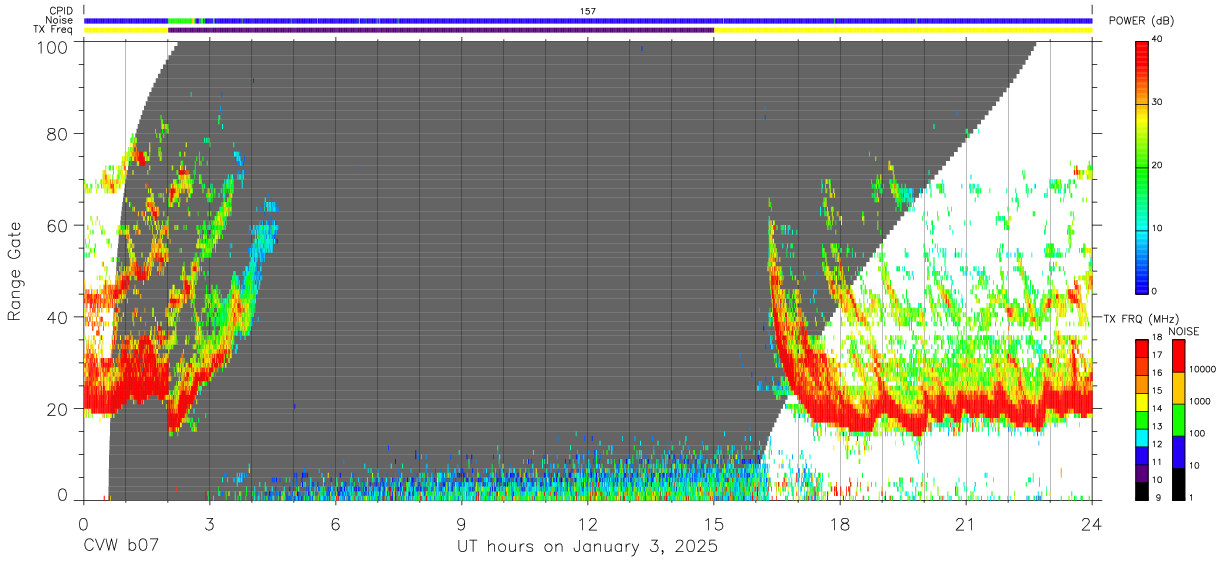Click the CVW b07 label
Viewport: 1228px width, 567px height.
point(122,547)
